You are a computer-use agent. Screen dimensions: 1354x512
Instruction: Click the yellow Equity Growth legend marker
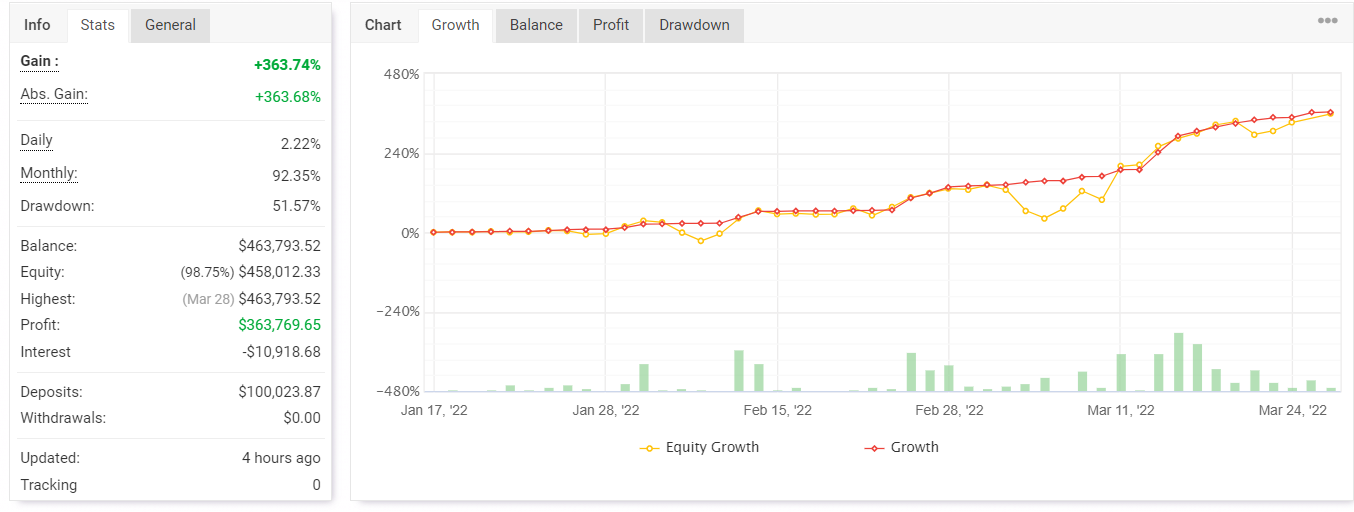click(650, 448)
